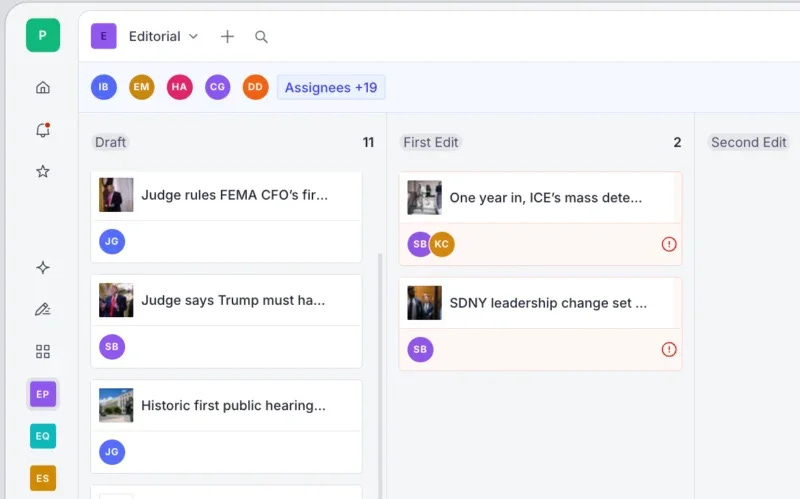Open starred favorites
The image size is (800, 499).
click(43, 171)
